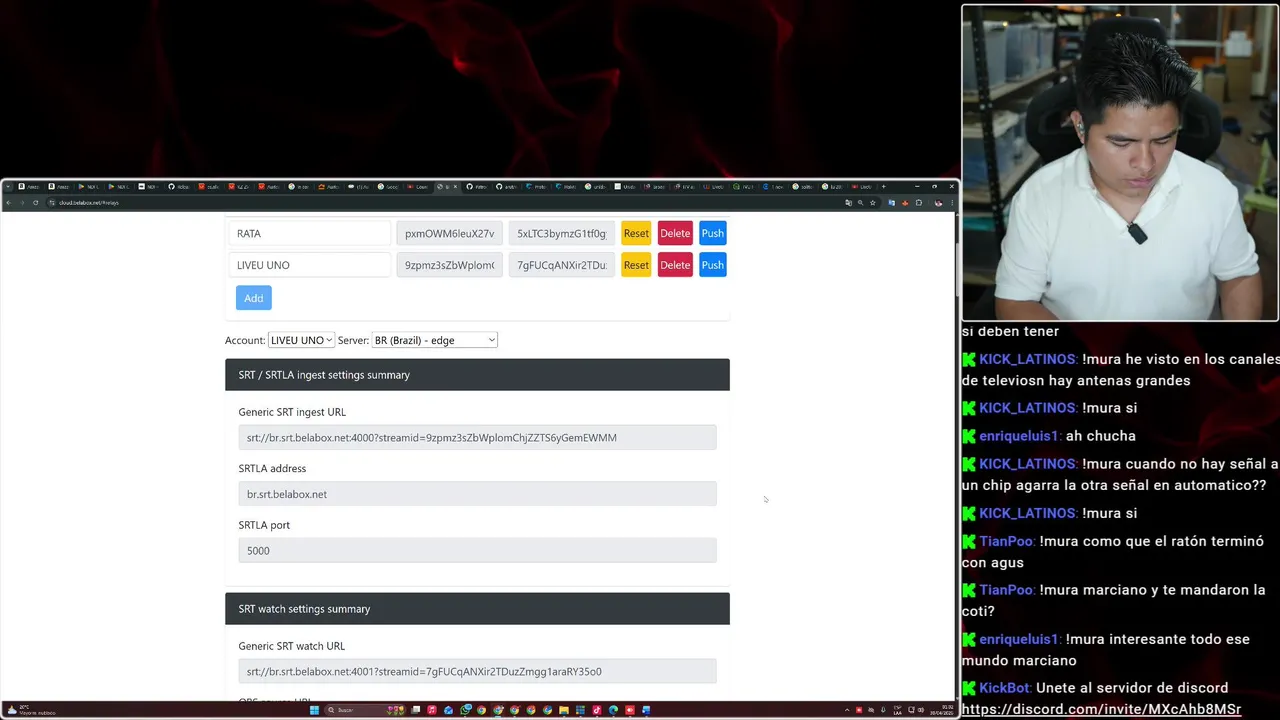Delete the RATA relay account

coord(675,233)
